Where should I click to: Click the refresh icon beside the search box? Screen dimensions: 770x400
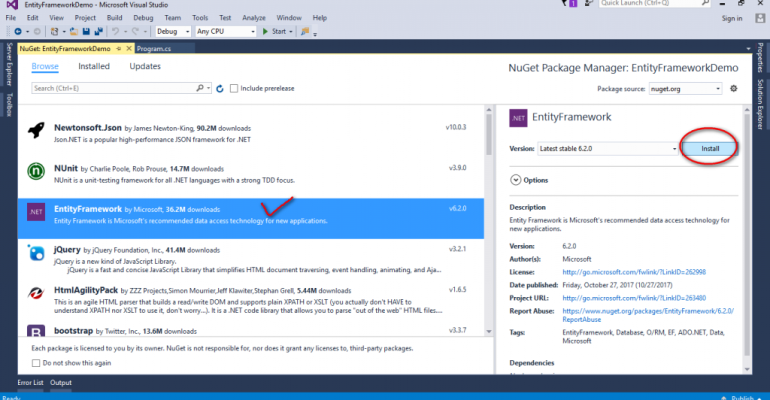(x=220, y=88)
